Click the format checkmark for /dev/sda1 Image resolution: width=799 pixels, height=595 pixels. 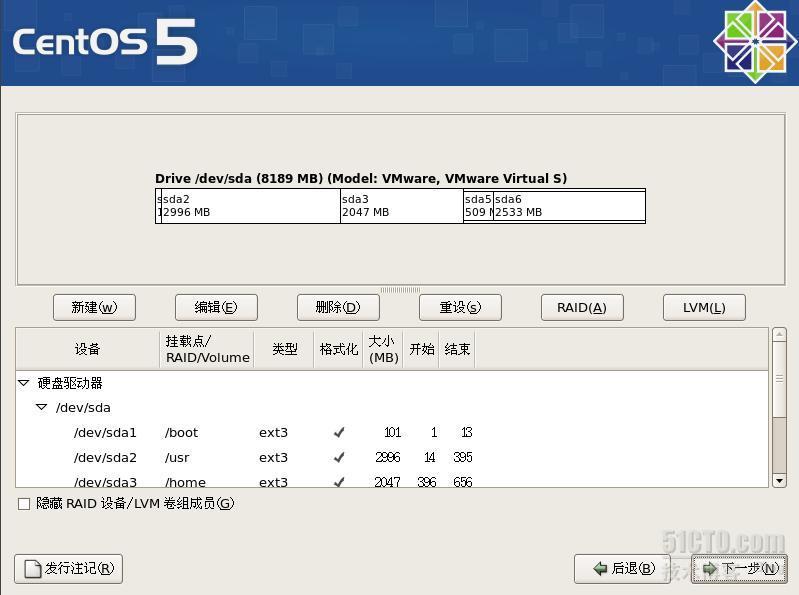tap(339, 432)
